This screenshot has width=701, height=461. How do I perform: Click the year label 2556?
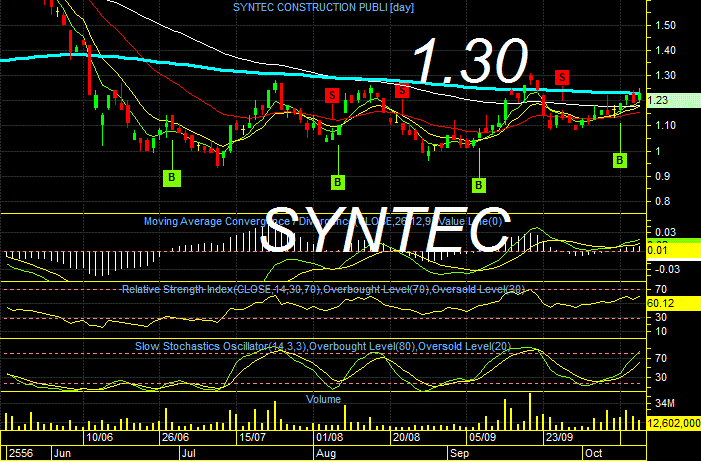[21, 453]
